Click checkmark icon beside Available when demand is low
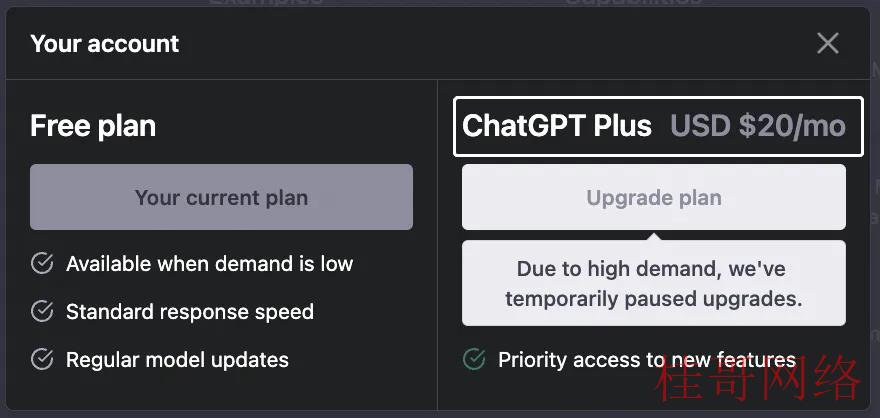880x418 pixels. [42, 263]
